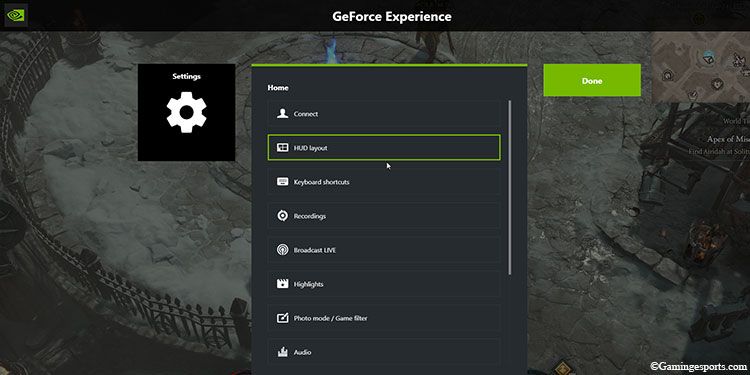Open the Highlights settings

point(384,284)
